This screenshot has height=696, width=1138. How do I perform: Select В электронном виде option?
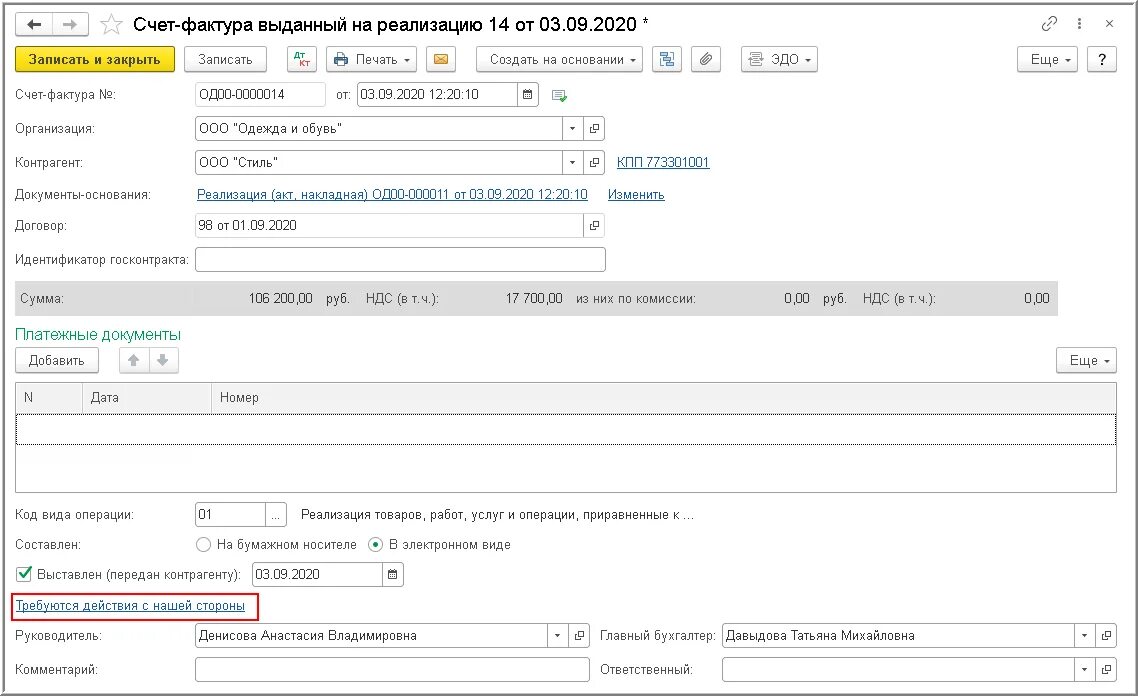click(x=375, y=544)
